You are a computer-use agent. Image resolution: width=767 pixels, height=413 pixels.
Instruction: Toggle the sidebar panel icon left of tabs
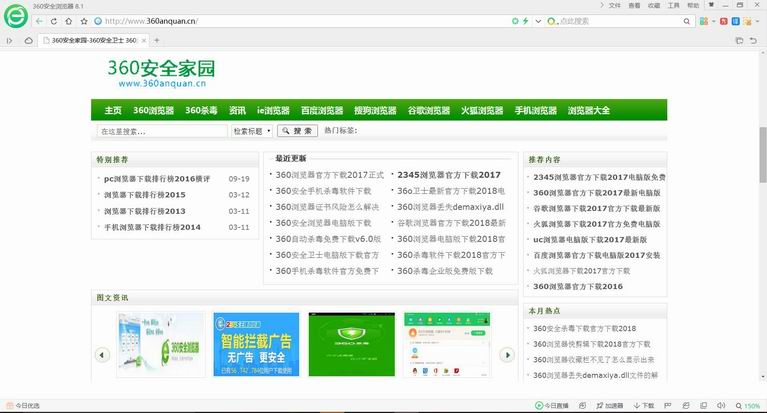click(x=9, y=41)
